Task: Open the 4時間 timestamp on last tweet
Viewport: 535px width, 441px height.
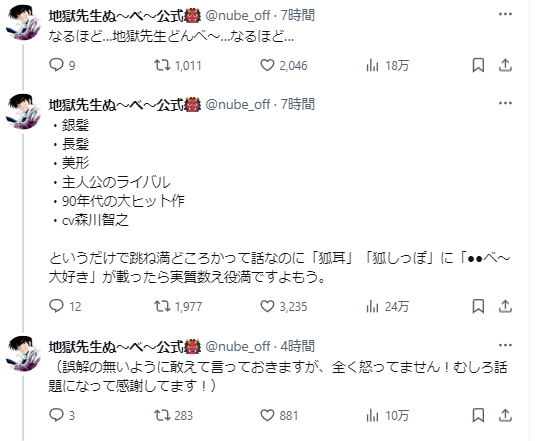Action: (x=298, y=346)
